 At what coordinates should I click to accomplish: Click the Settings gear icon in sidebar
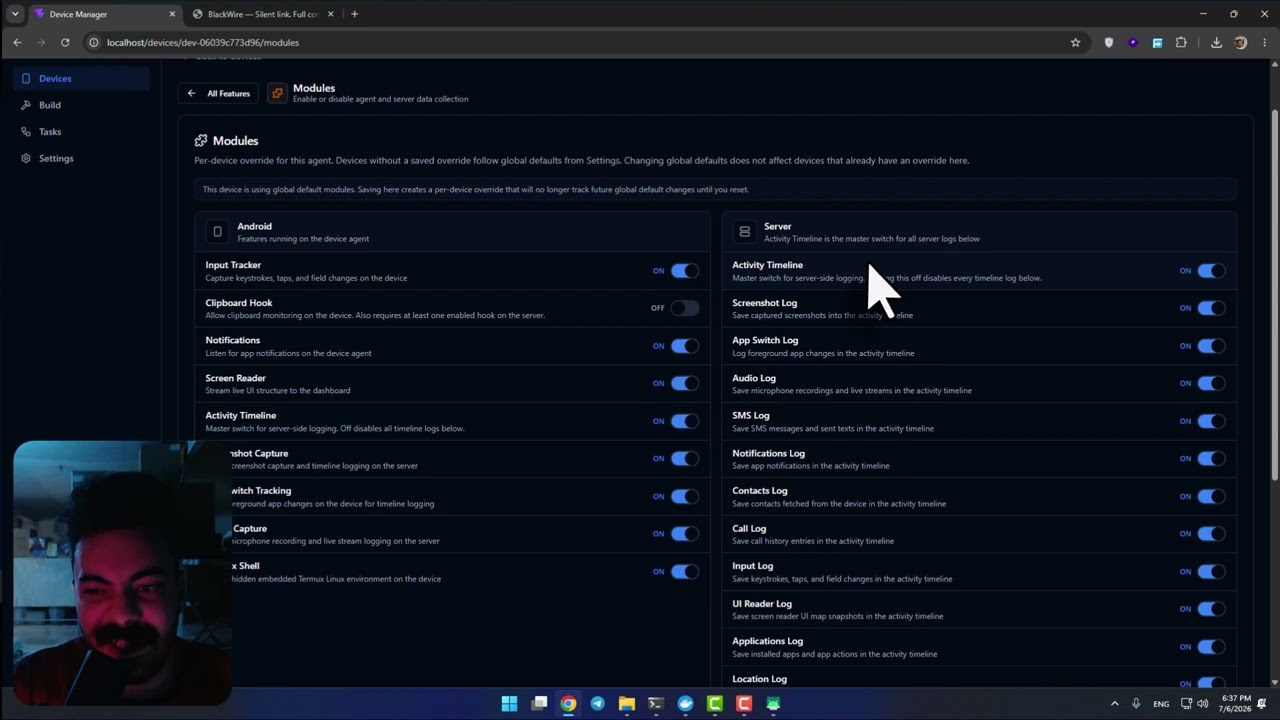click(26, 158)
